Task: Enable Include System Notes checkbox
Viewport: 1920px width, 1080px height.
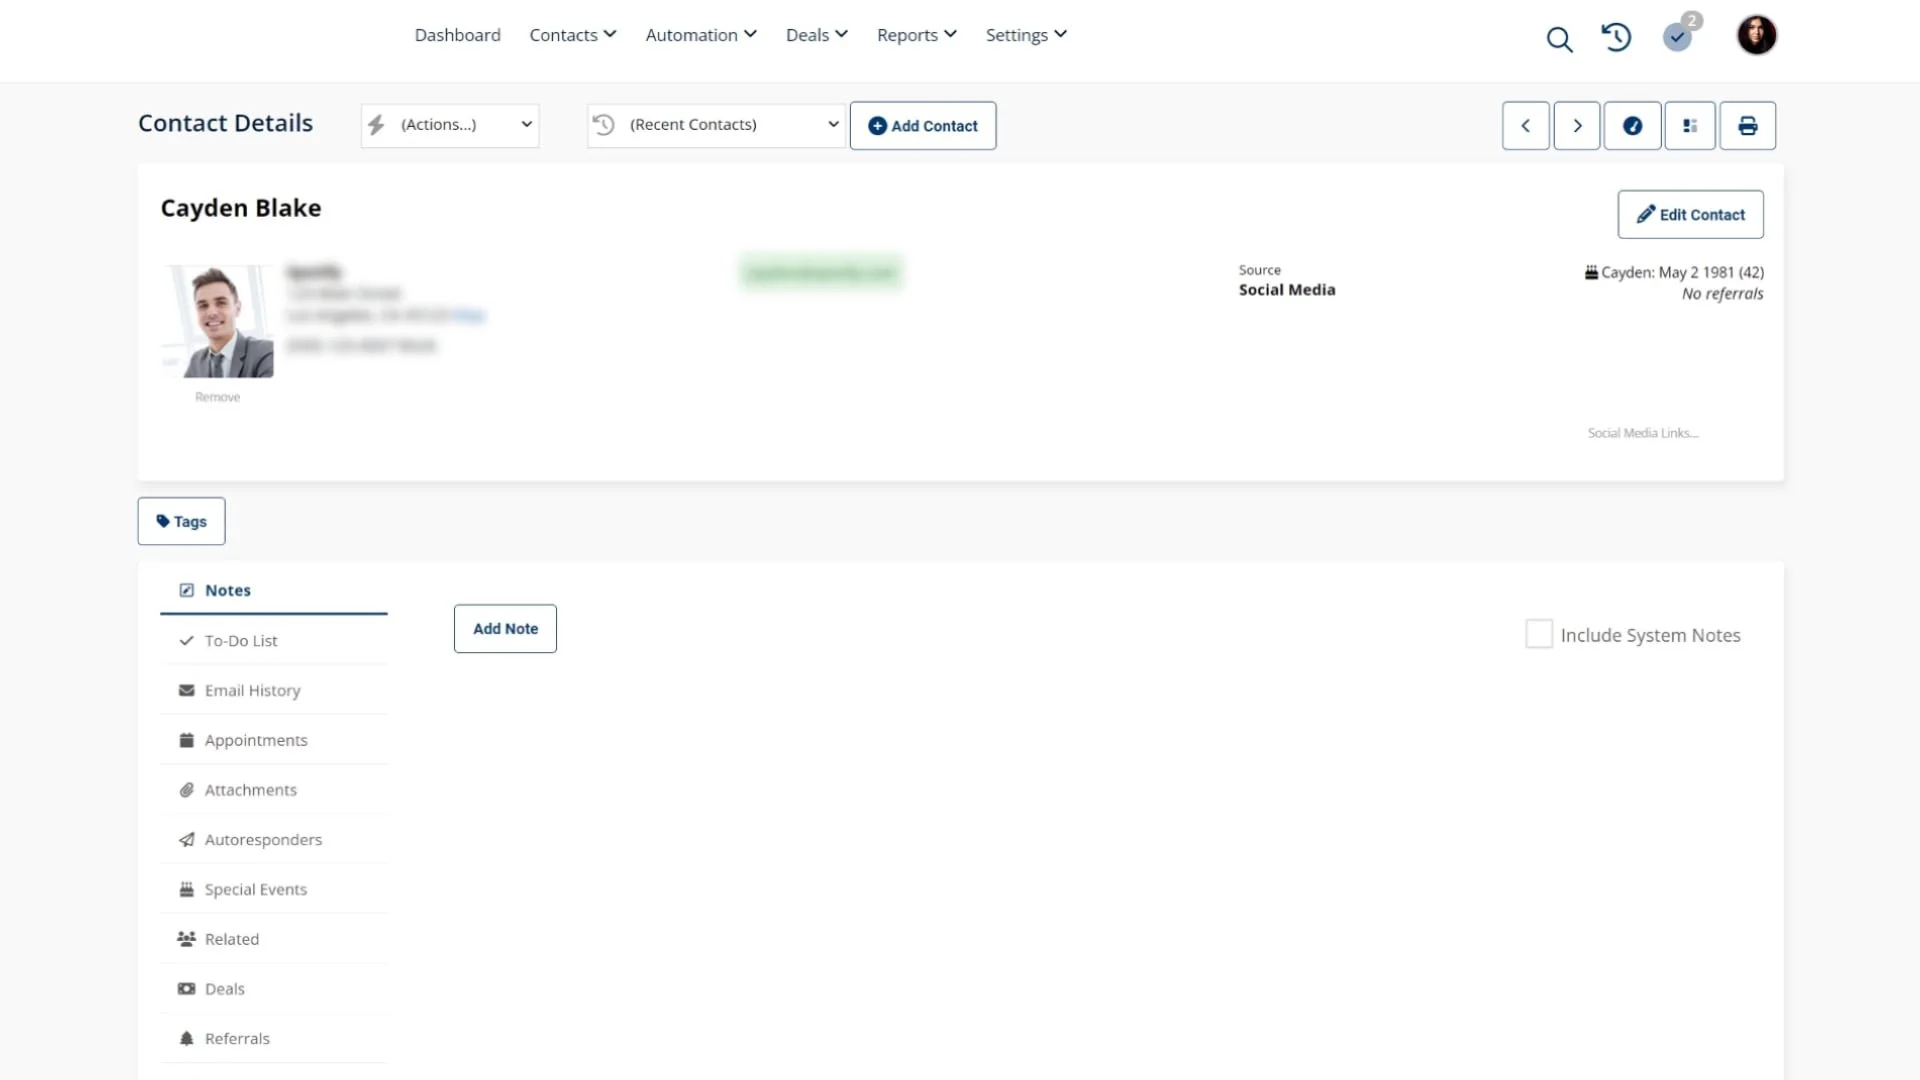Action: click(1539, 634)
